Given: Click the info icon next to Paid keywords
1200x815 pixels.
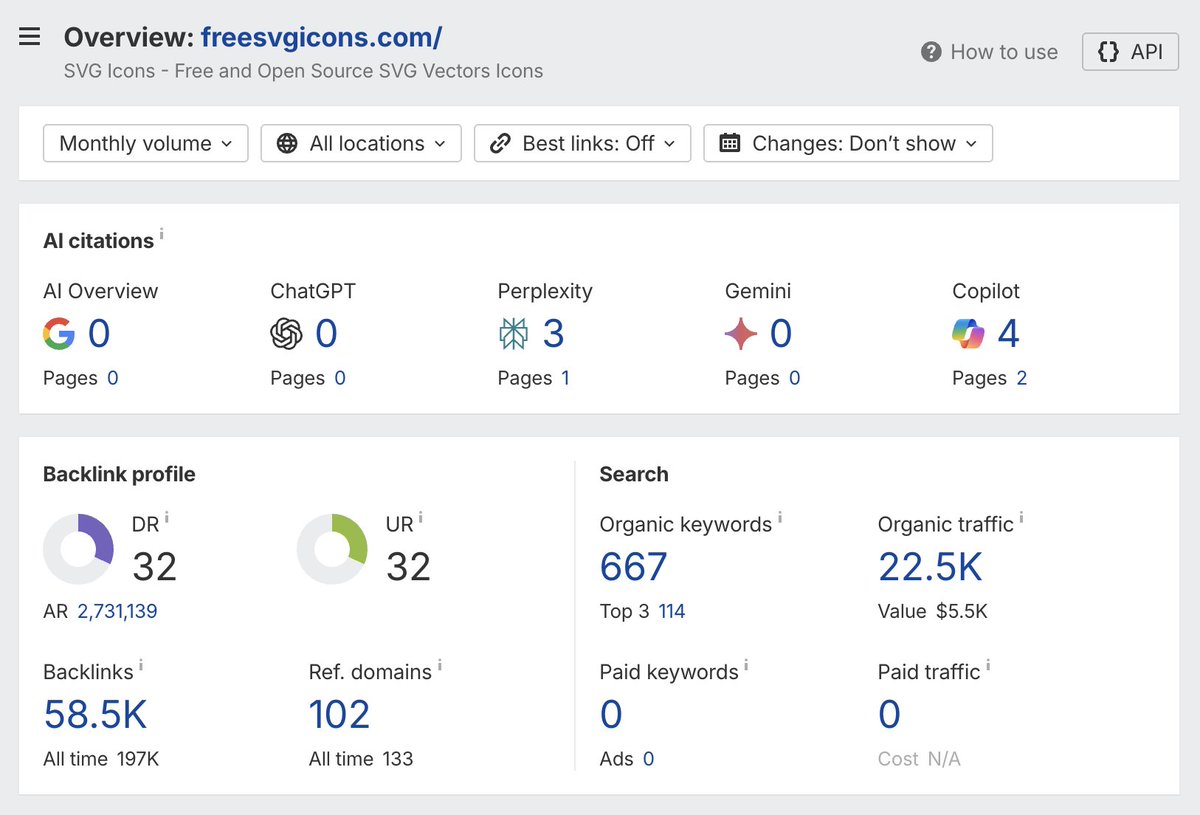Looking at the screenshot, I should pyautogui.click(x=746, y=666).
